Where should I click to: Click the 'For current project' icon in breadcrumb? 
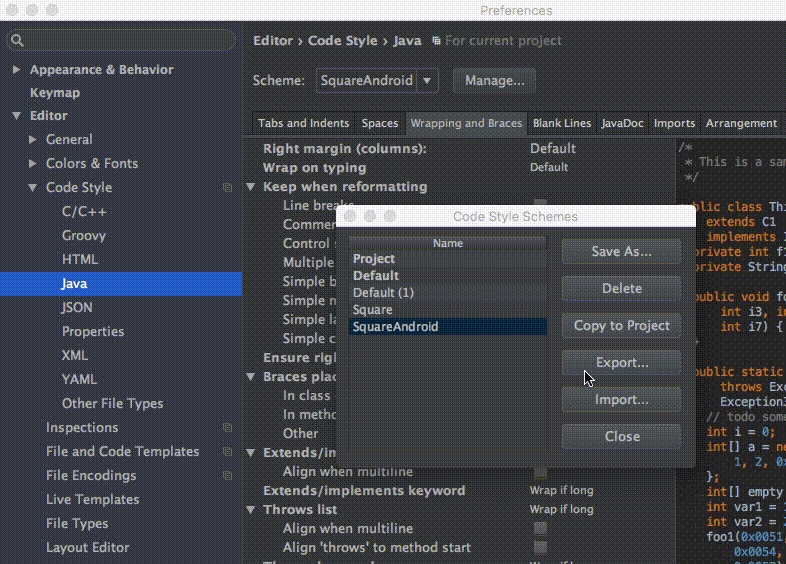[437, 41]
